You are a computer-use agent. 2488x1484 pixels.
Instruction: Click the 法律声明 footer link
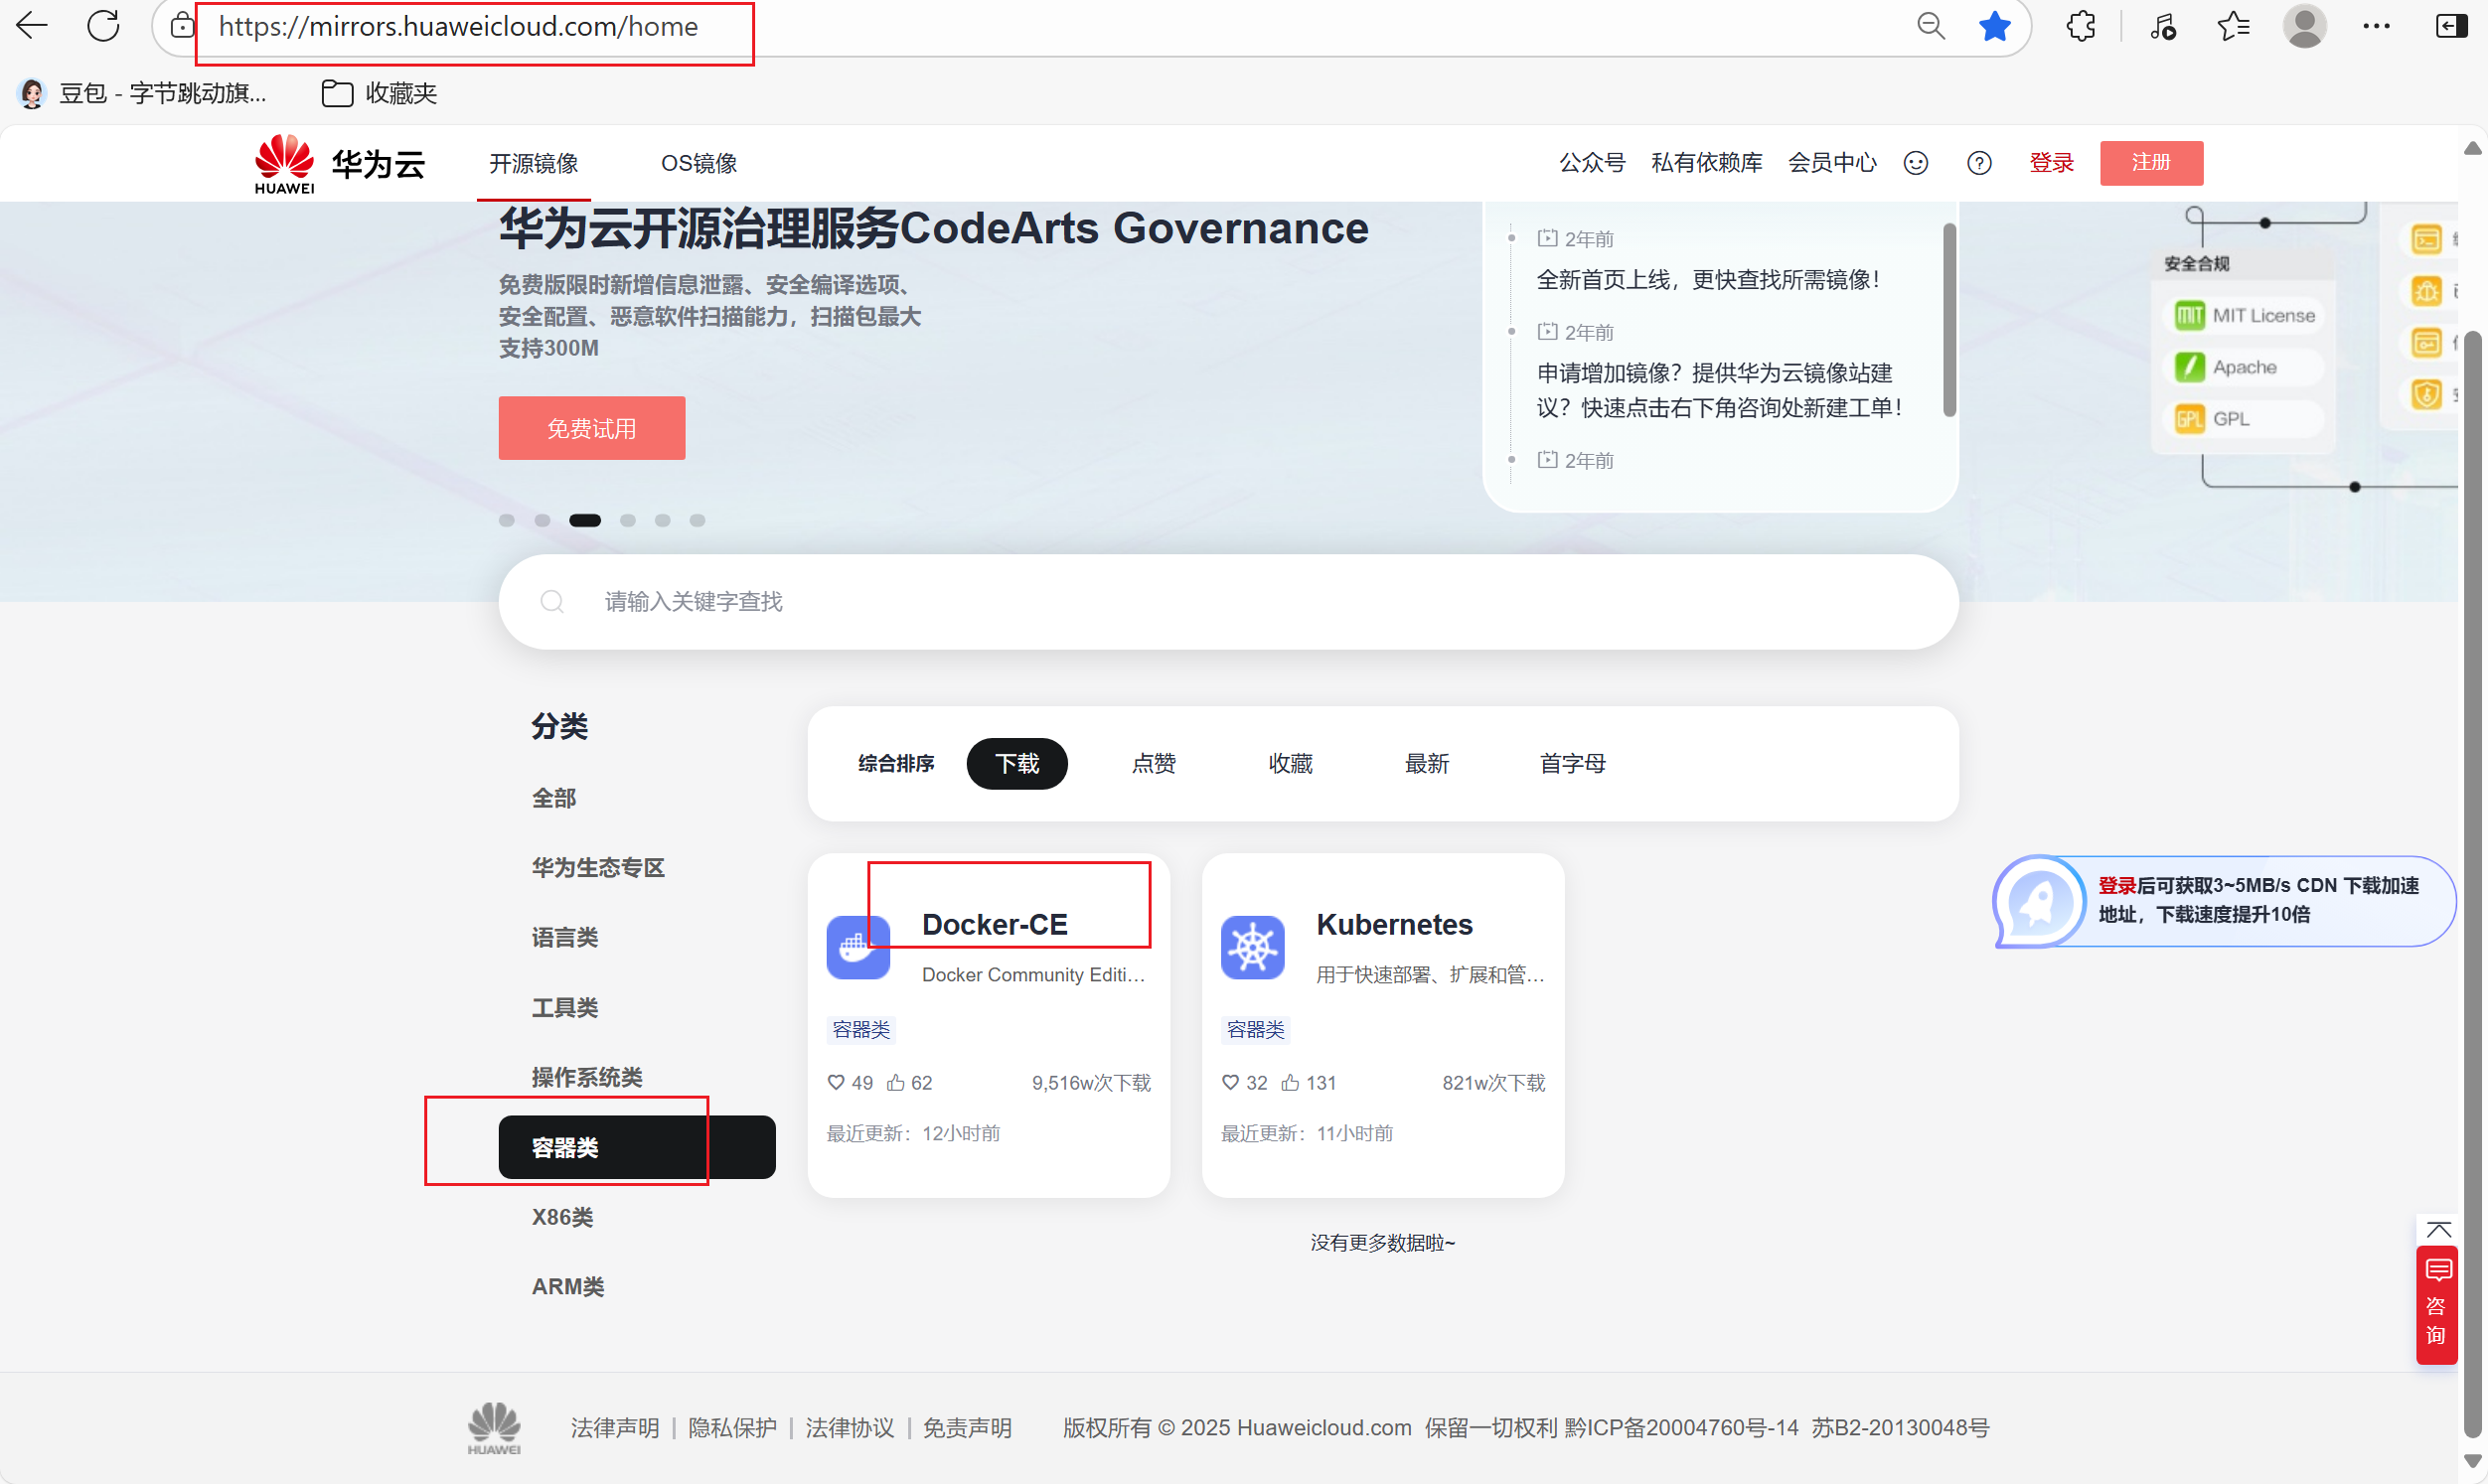click(x=615, y=1427)
